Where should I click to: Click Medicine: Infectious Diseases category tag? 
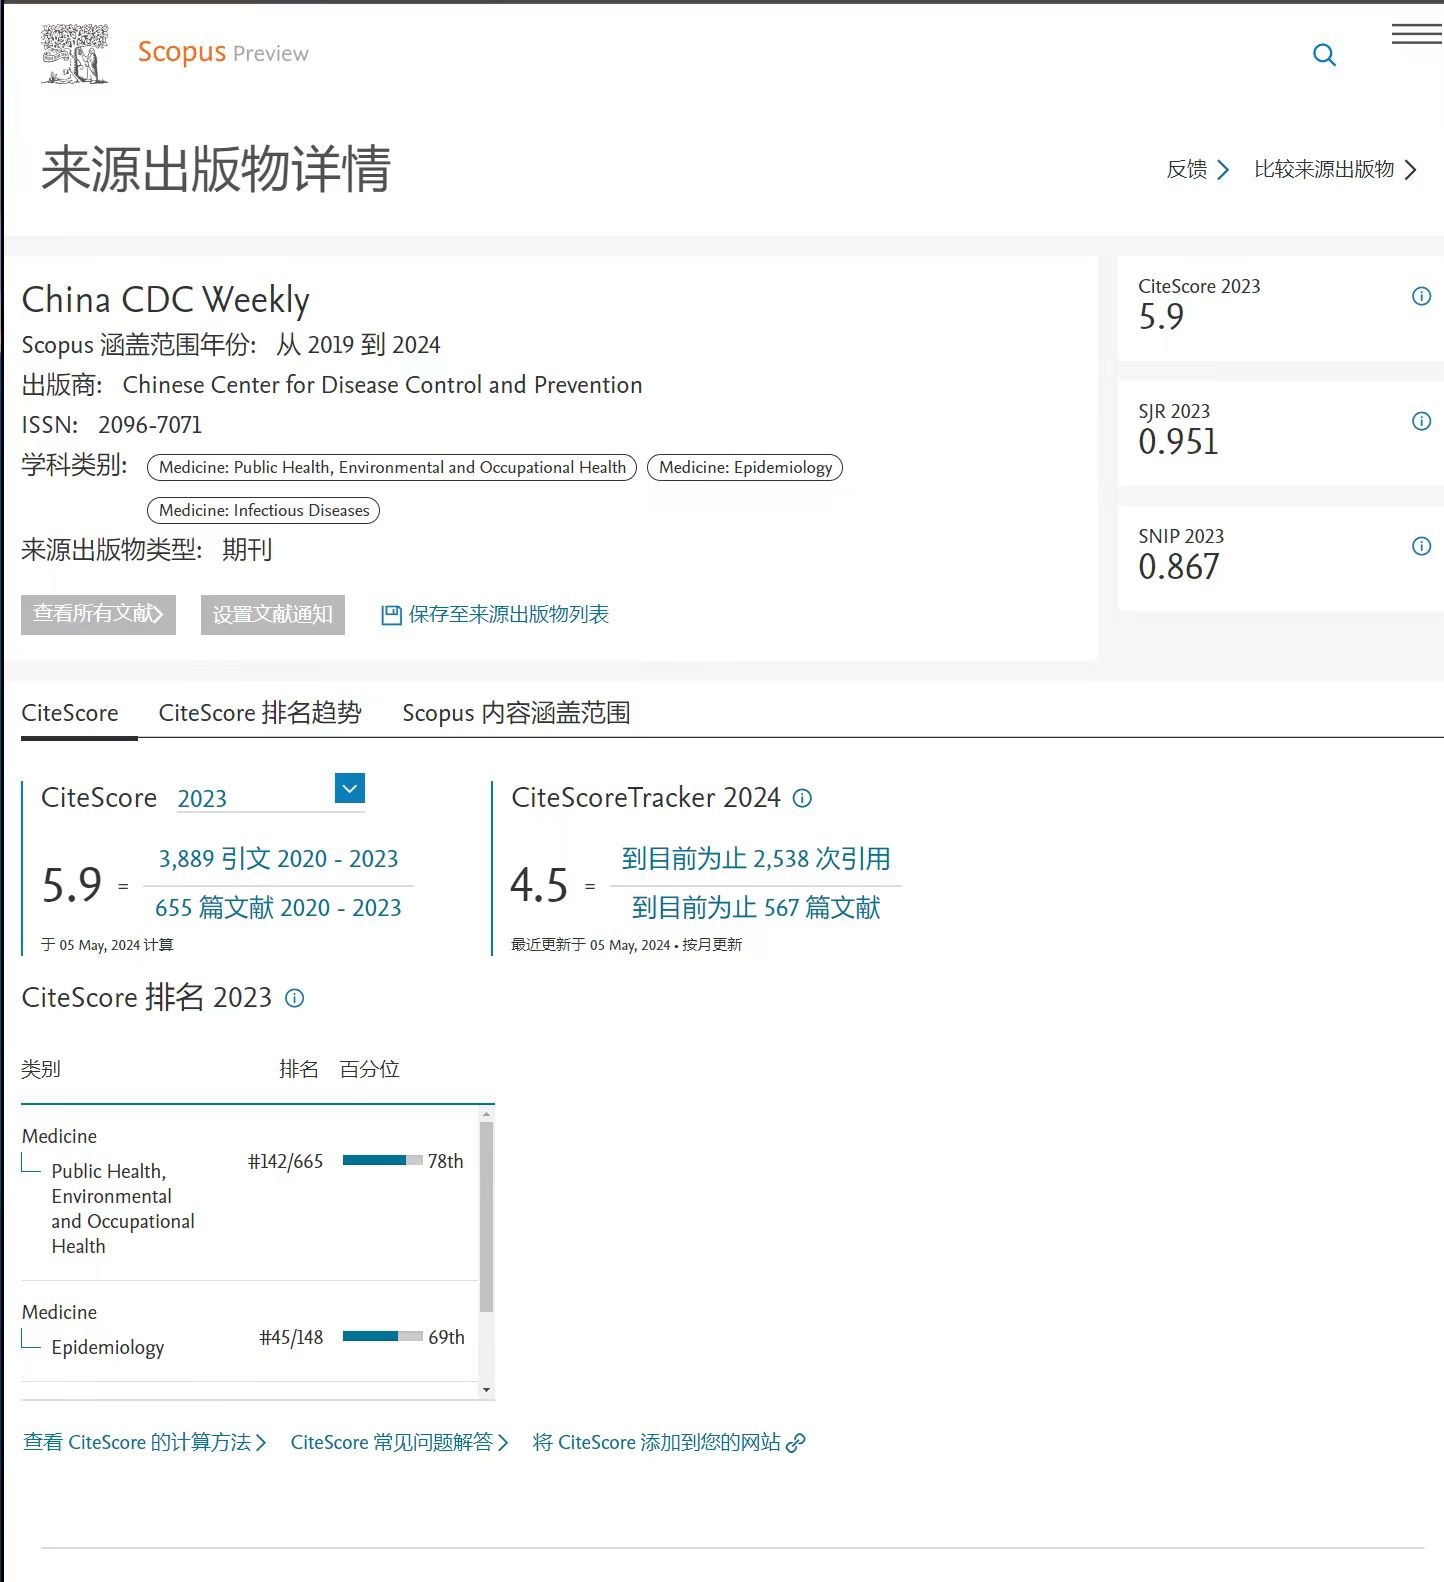pos(263,510)
